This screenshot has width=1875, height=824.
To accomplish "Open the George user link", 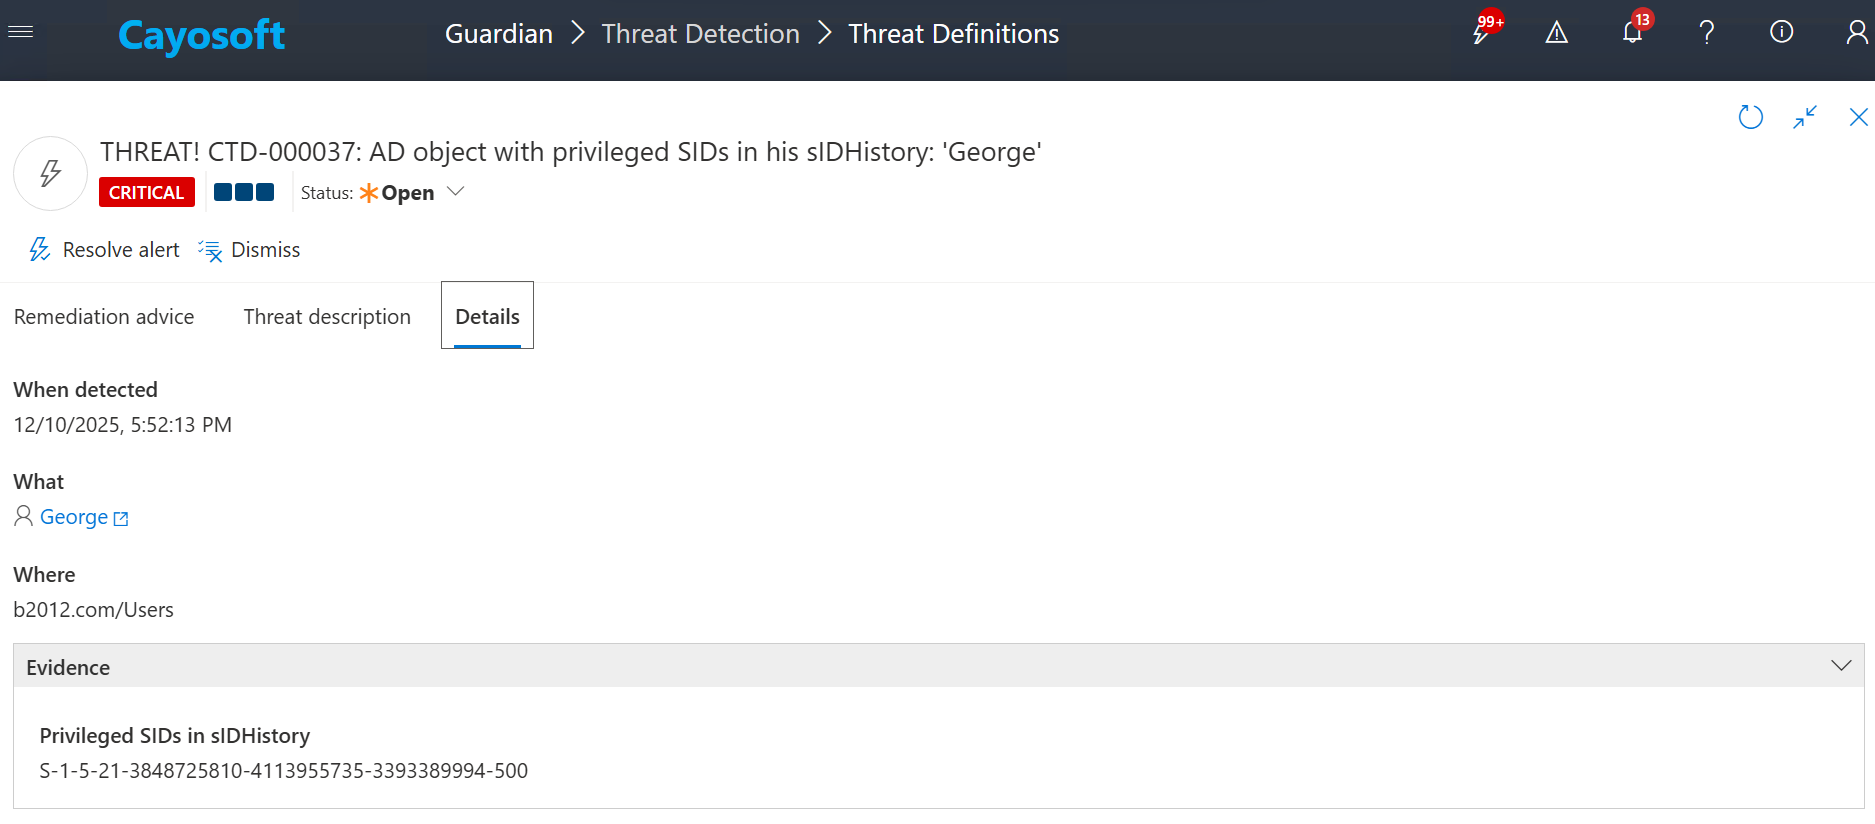I will [x=75, y=517].
